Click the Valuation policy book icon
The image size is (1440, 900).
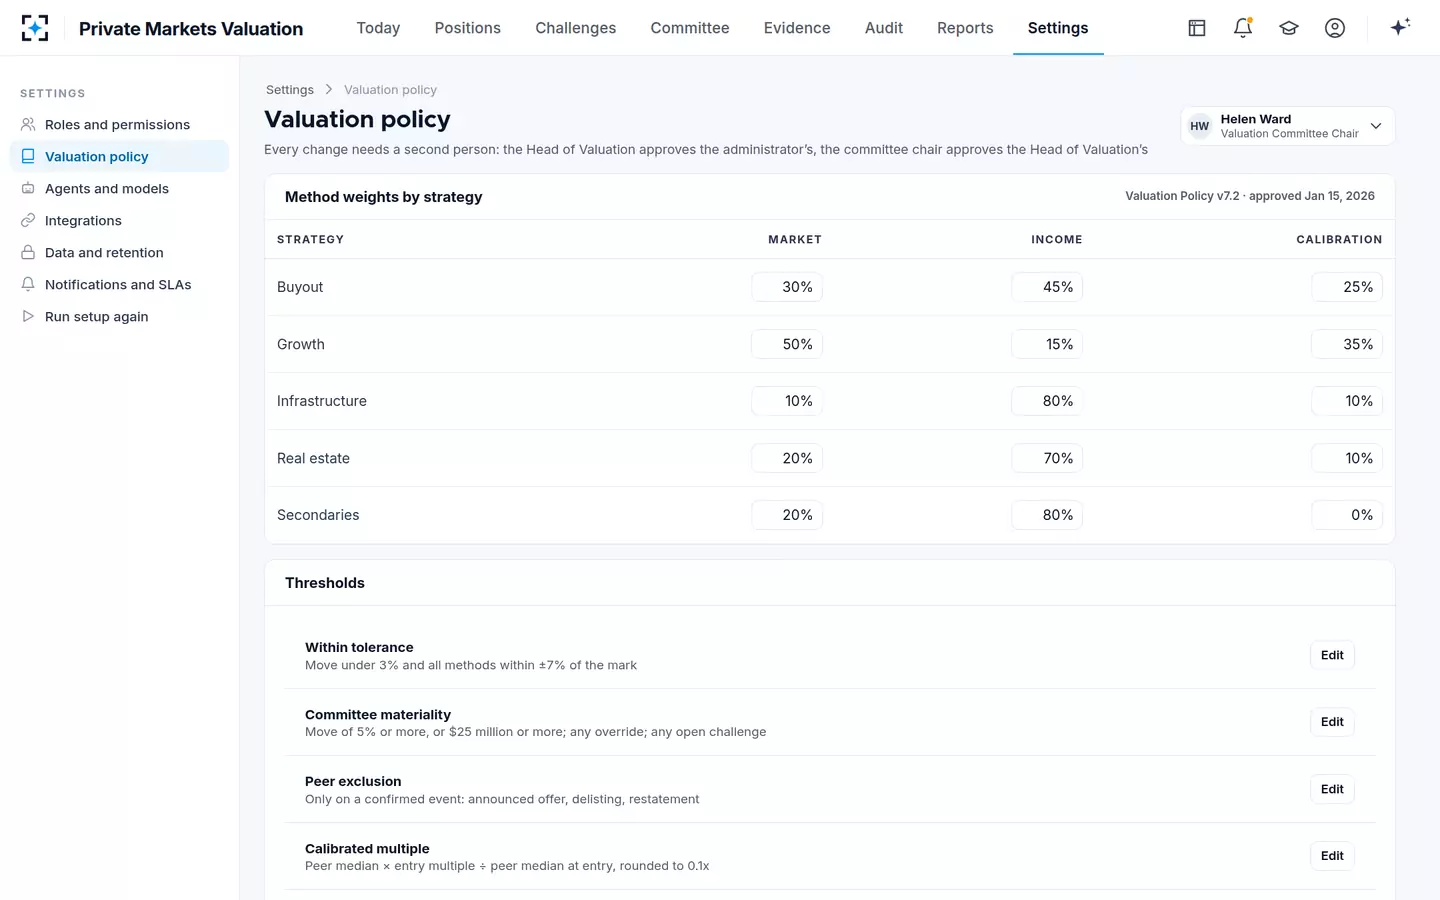coord(28,157)
